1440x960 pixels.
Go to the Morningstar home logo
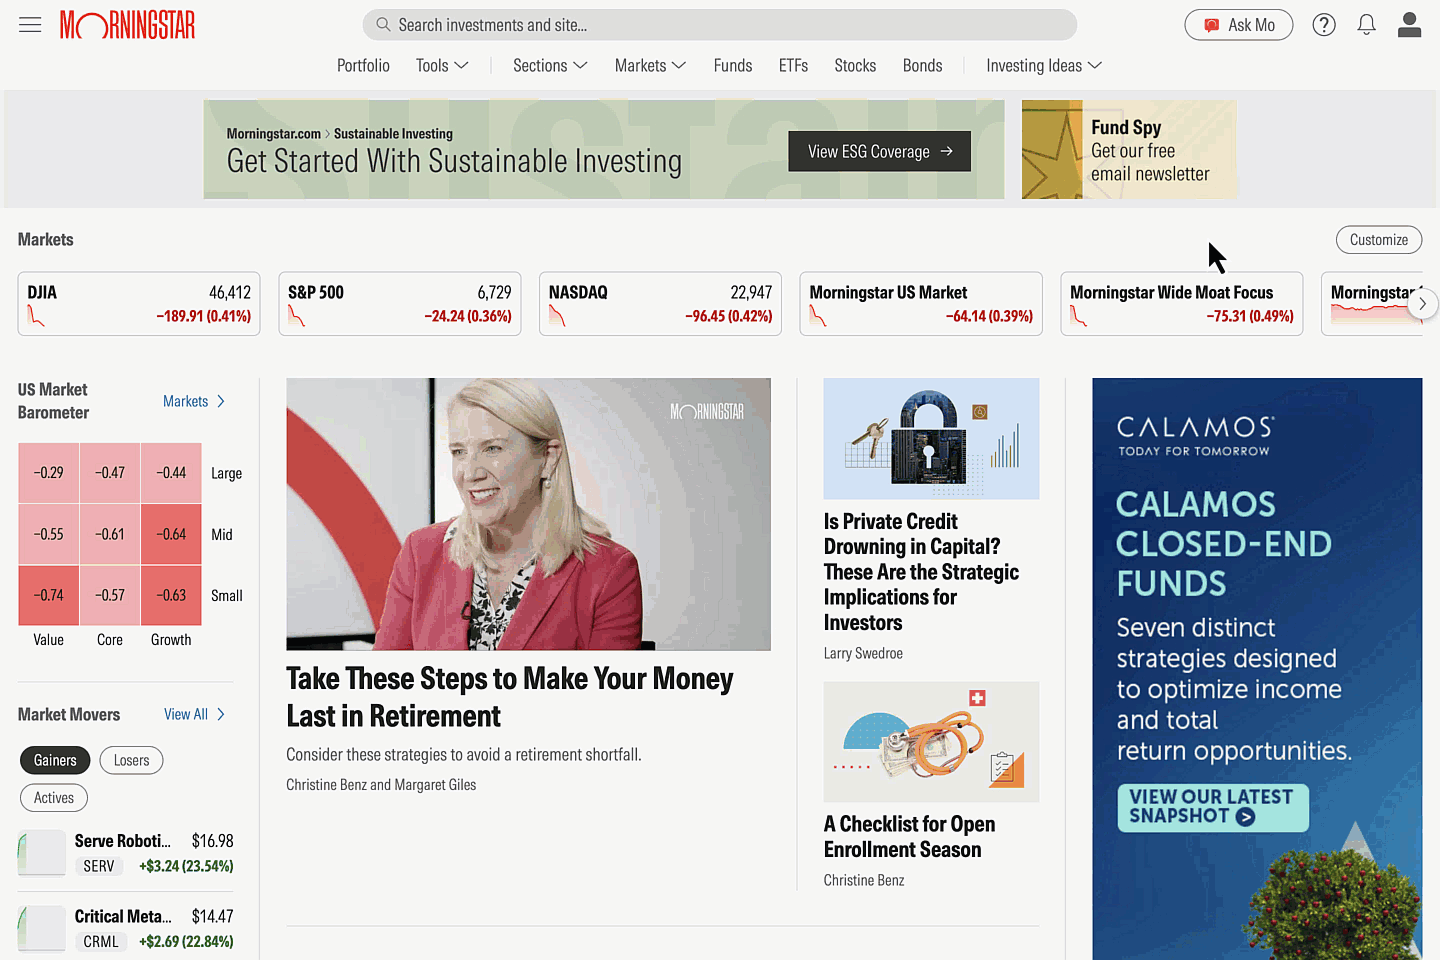coord(127,25)
